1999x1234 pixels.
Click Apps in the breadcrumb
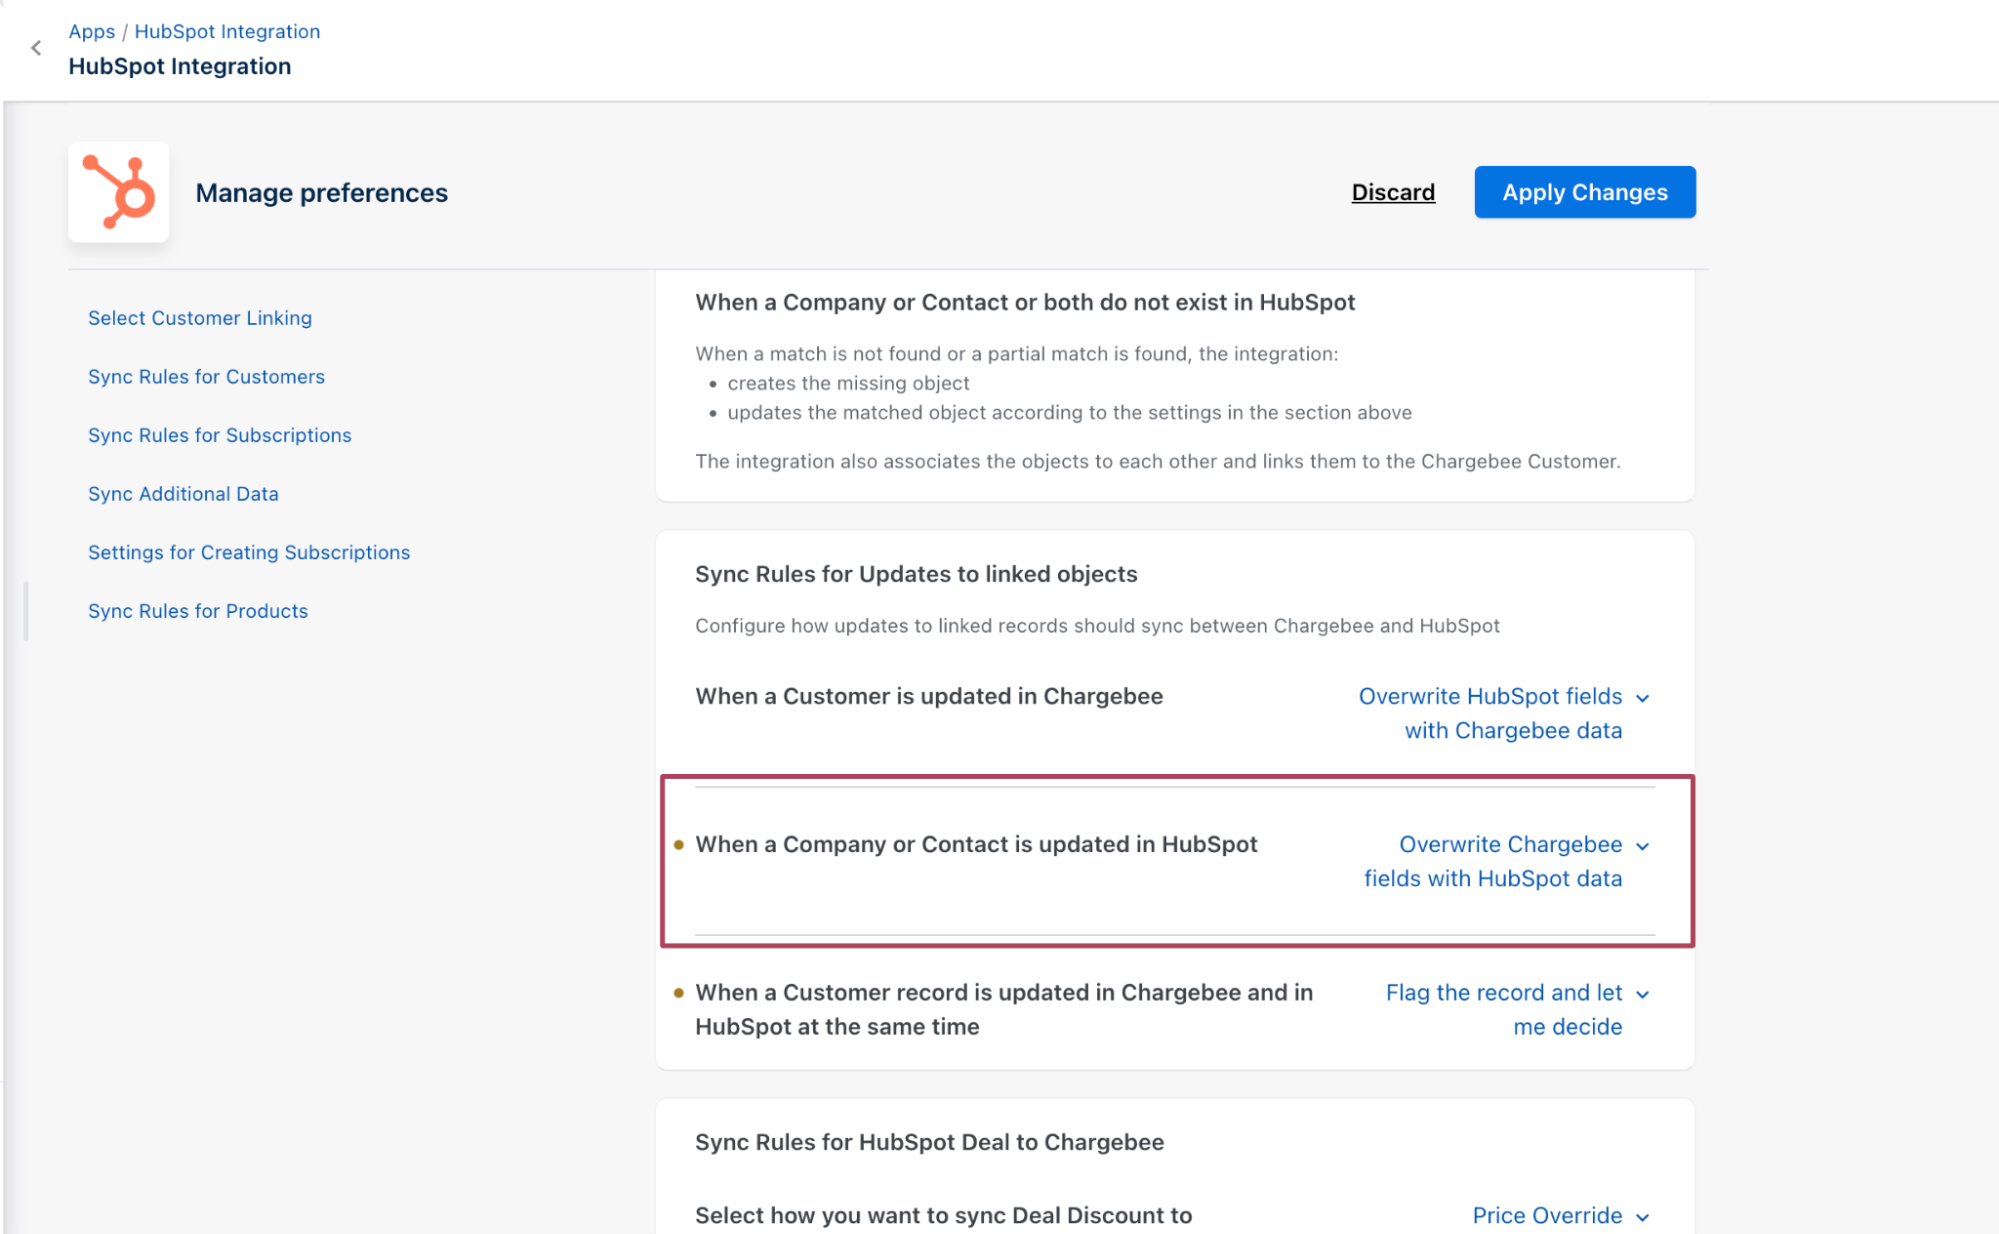click(91, 31)
